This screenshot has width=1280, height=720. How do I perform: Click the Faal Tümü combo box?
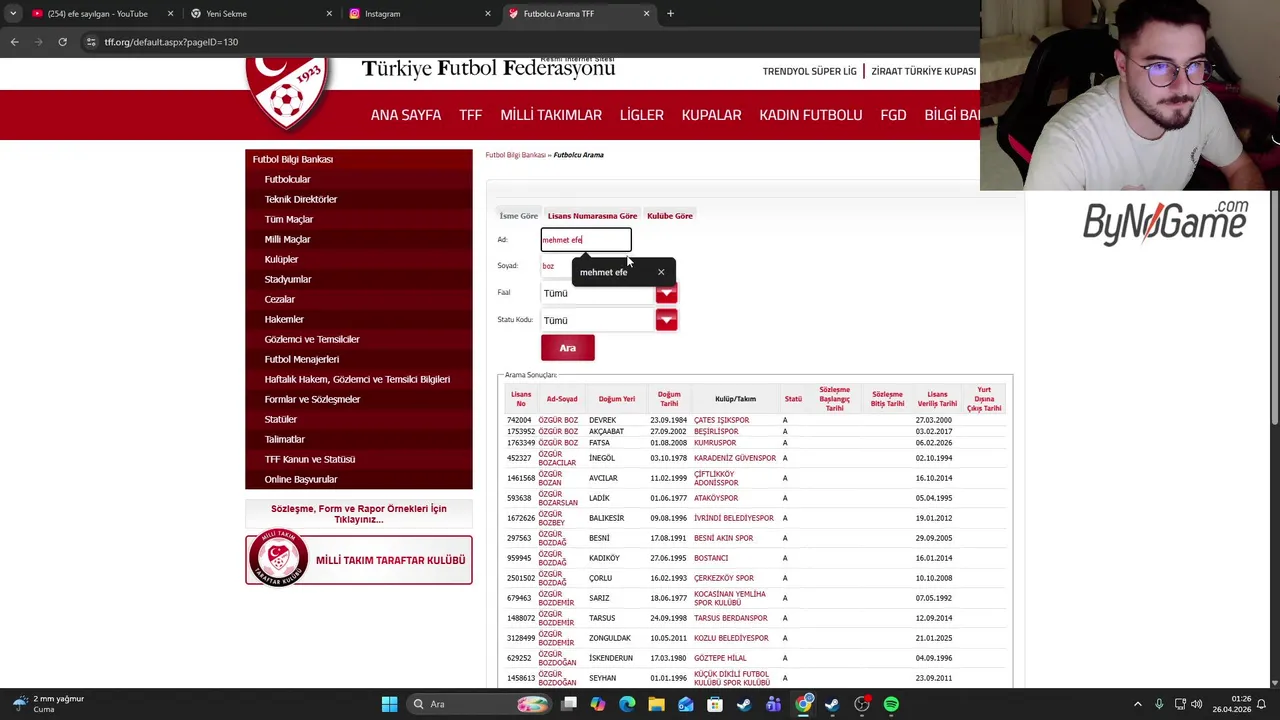(x=597, y=293)
